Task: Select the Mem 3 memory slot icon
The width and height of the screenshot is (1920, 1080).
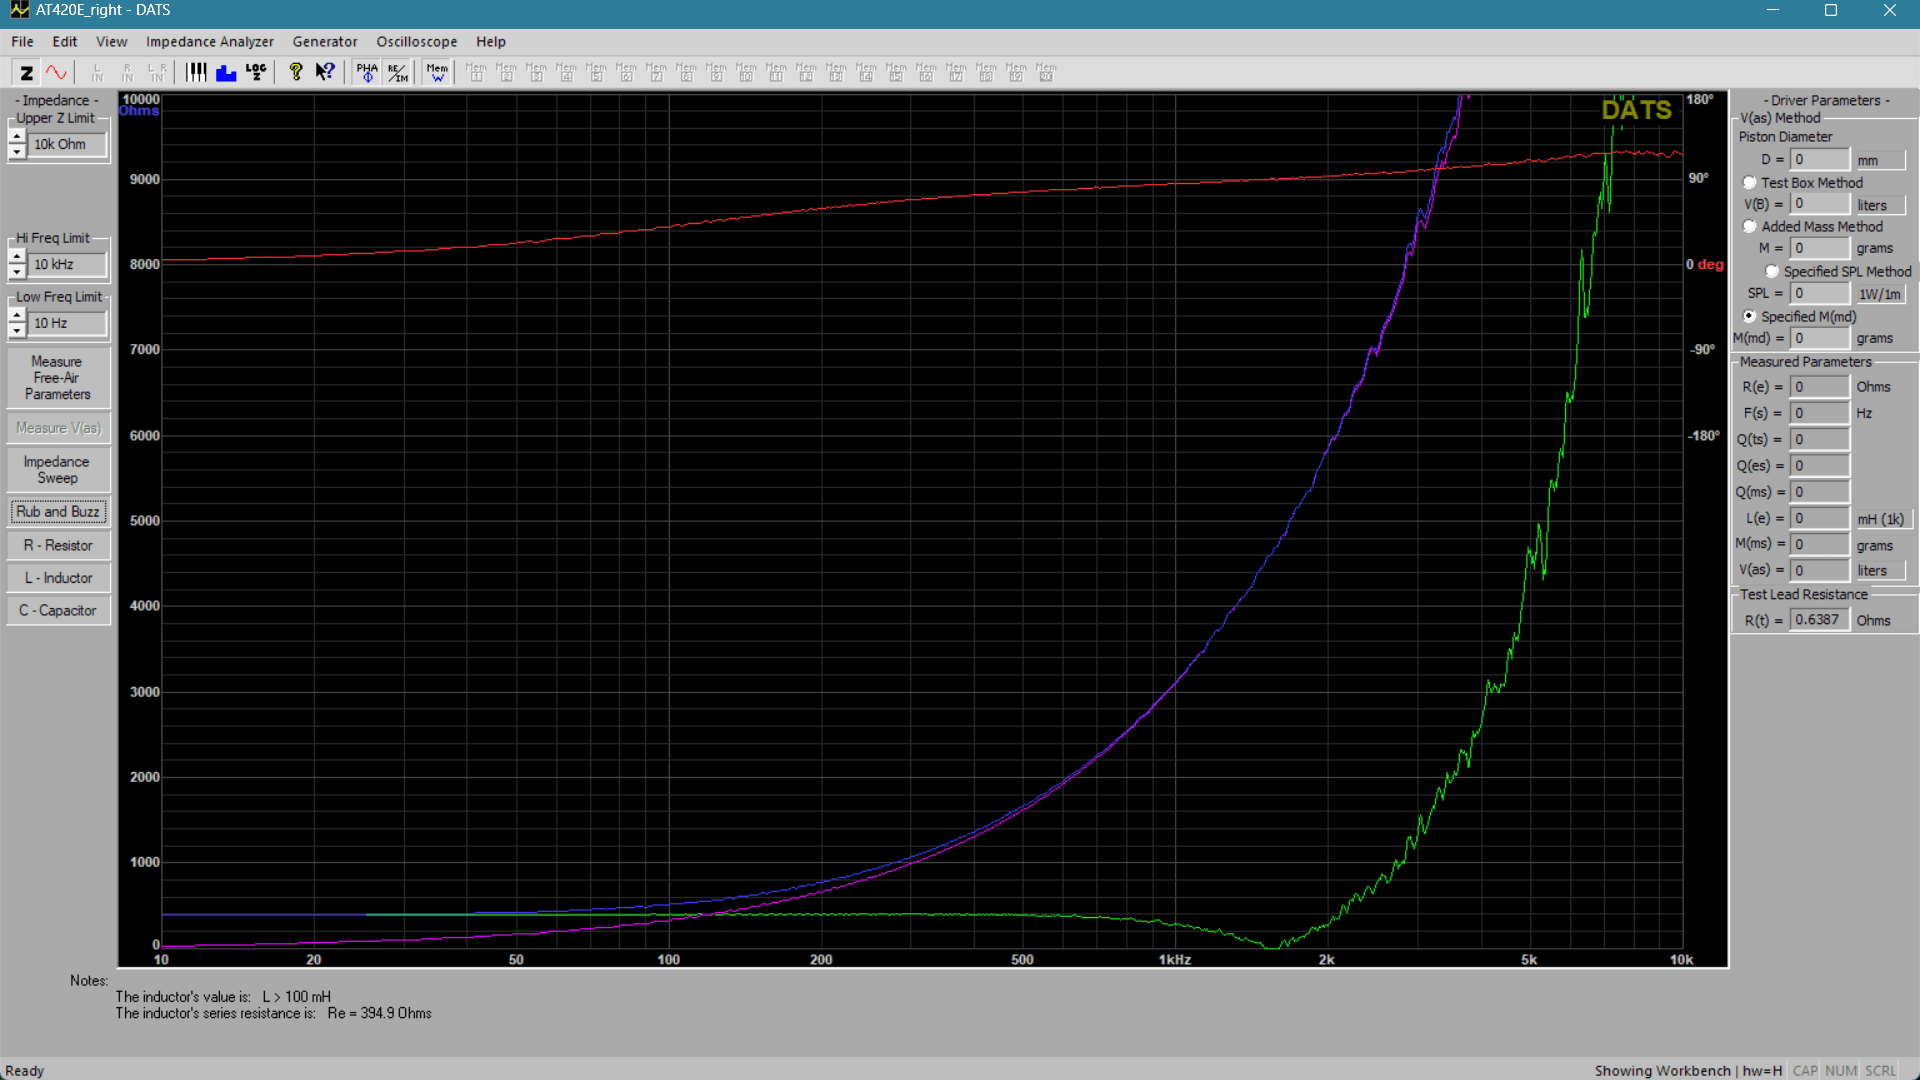Action: pyautogui.click(x=536, y=72)
